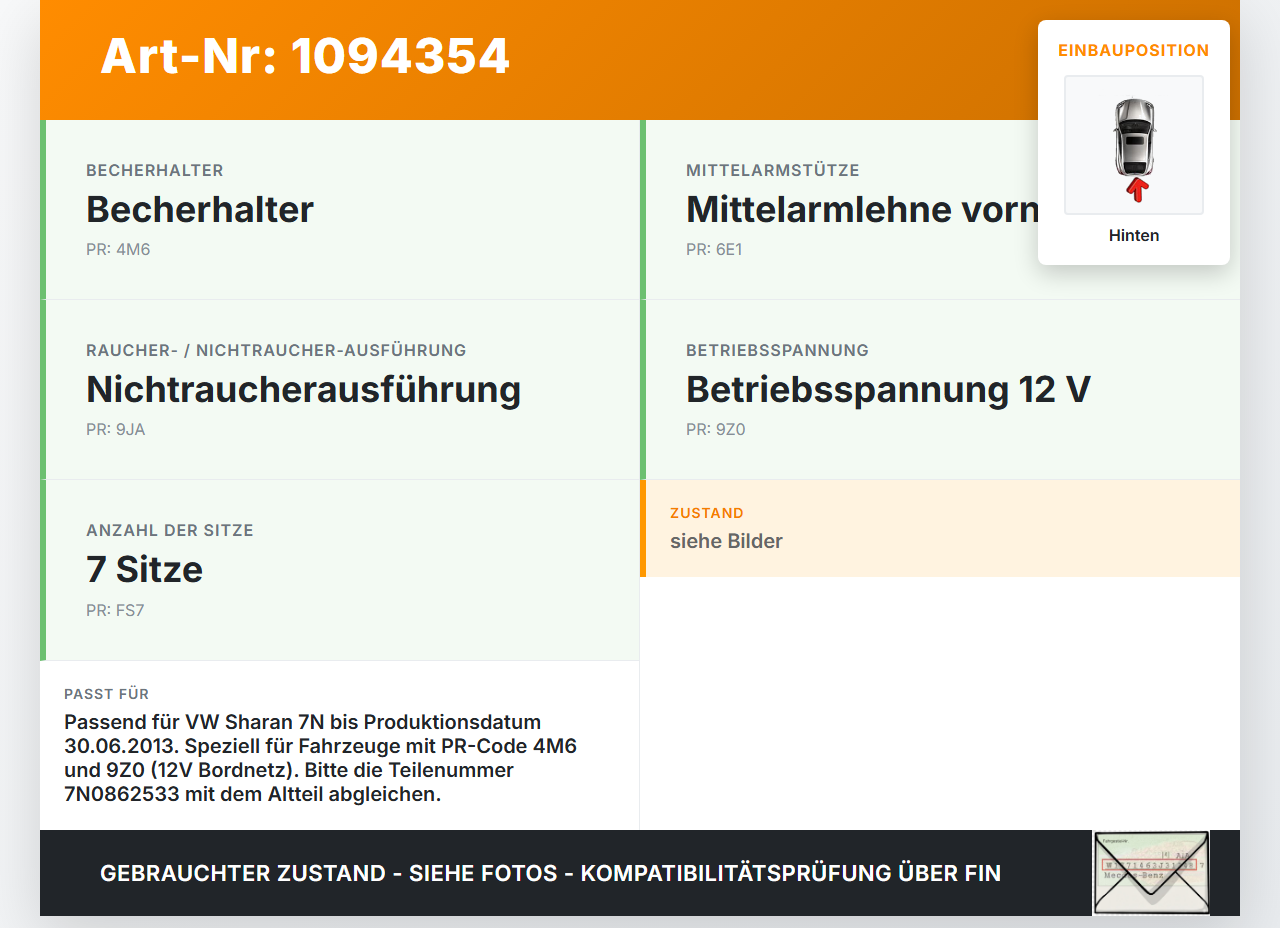Click the "EINBAUPOSITION" panel title
The height and width of the screenshot is (928, 1280).
(x=1134, y=50)
